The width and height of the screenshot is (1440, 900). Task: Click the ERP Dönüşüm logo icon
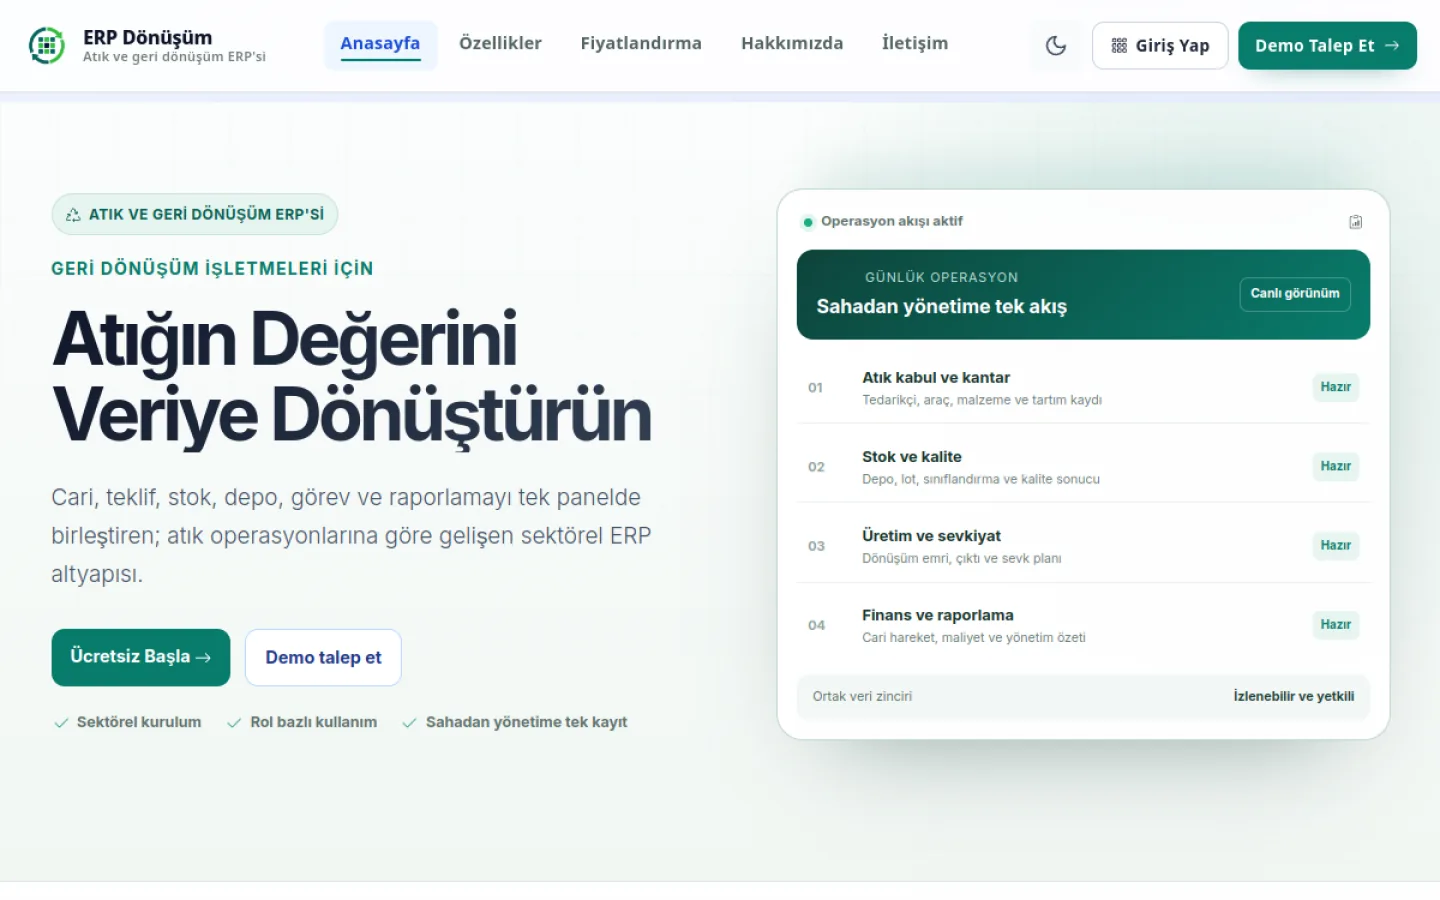tap(47, 45)
